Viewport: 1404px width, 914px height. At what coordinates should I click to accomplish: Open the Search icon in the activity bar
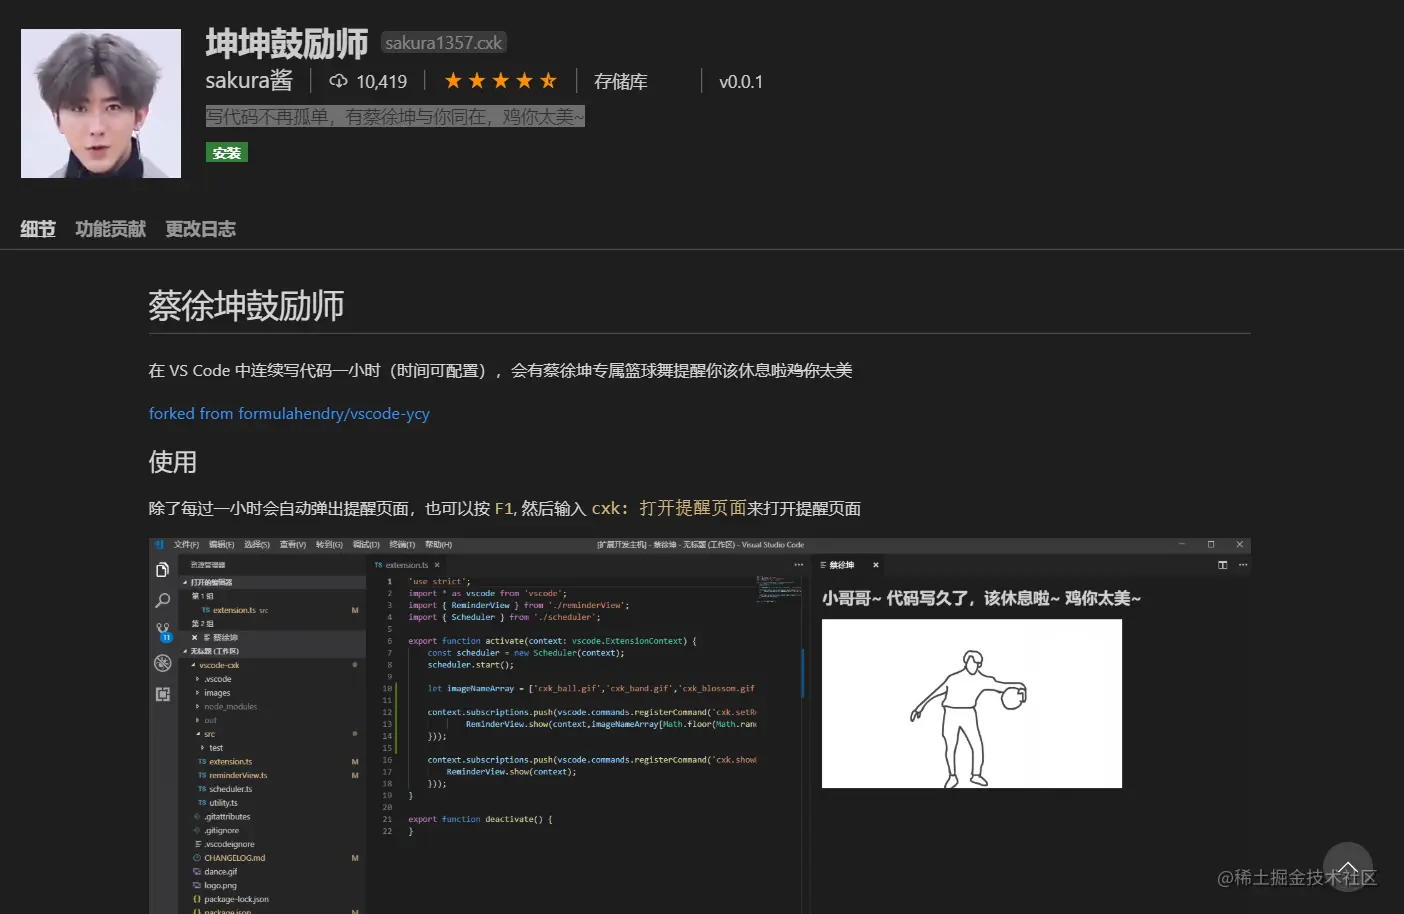[x=162, y=601]
